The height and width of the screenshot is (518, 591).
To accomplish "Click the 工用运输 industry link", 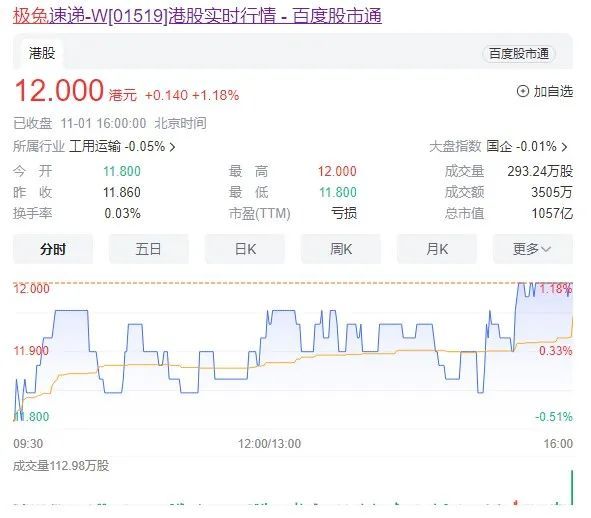I will click(x=95, y=146).
